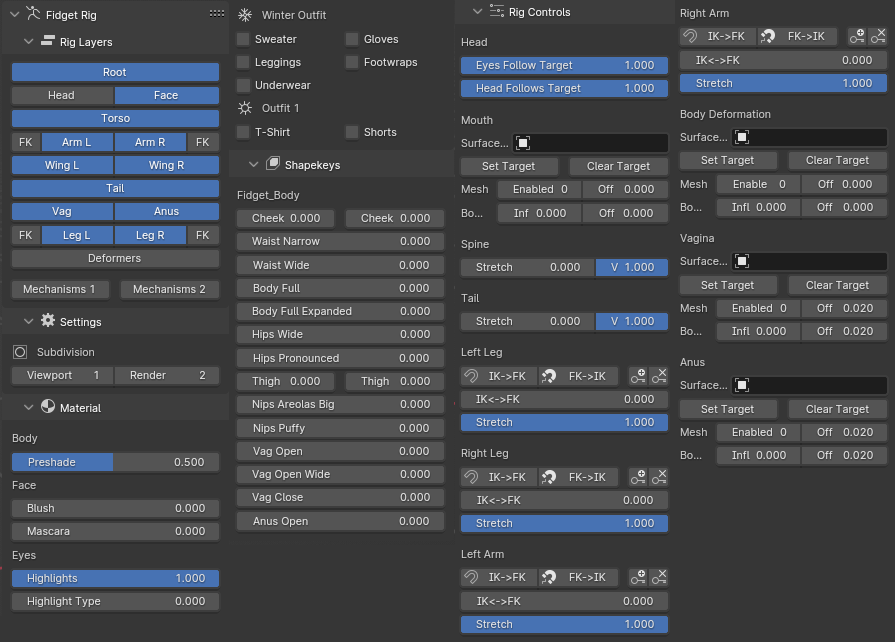Click the Viewport subdivision field
The width and height of the screenshot is (895, 642).
[62, 375]
